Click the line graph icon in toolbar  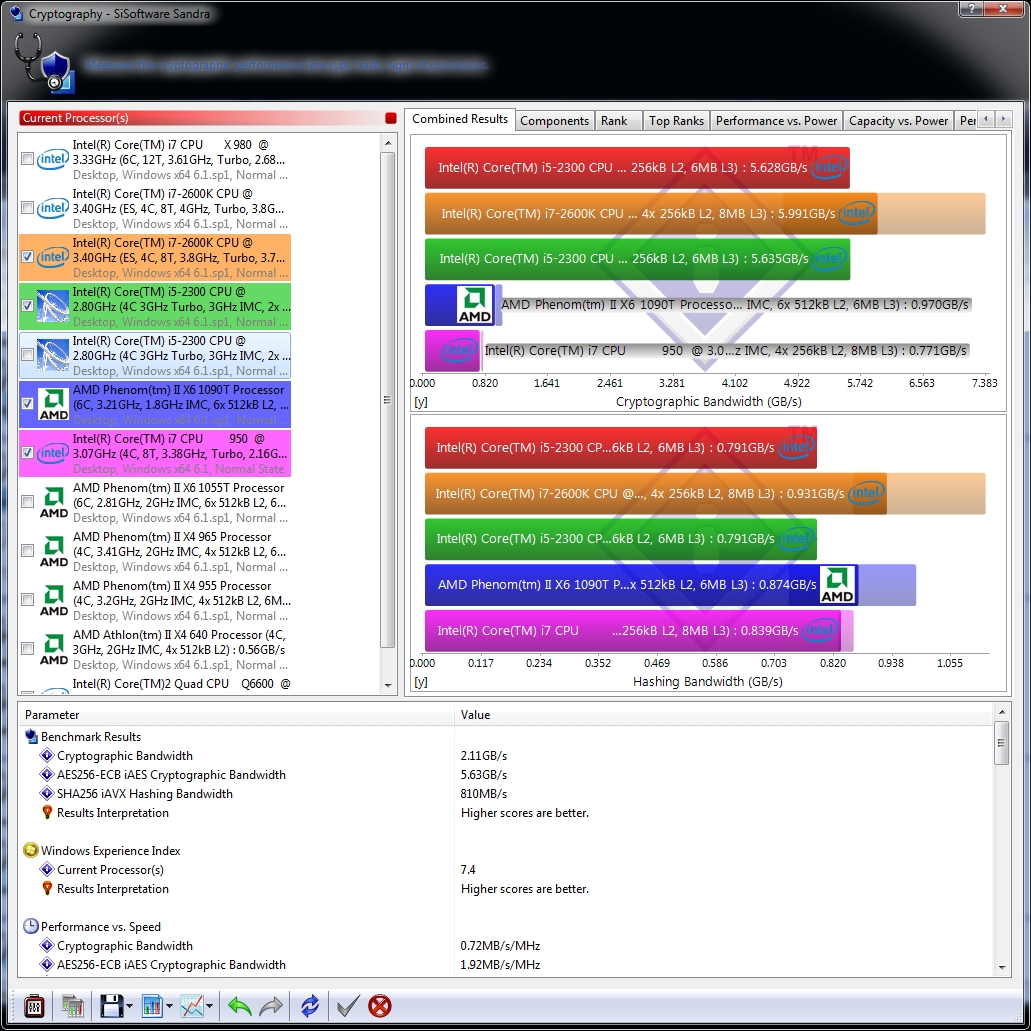click(192, 1005)
